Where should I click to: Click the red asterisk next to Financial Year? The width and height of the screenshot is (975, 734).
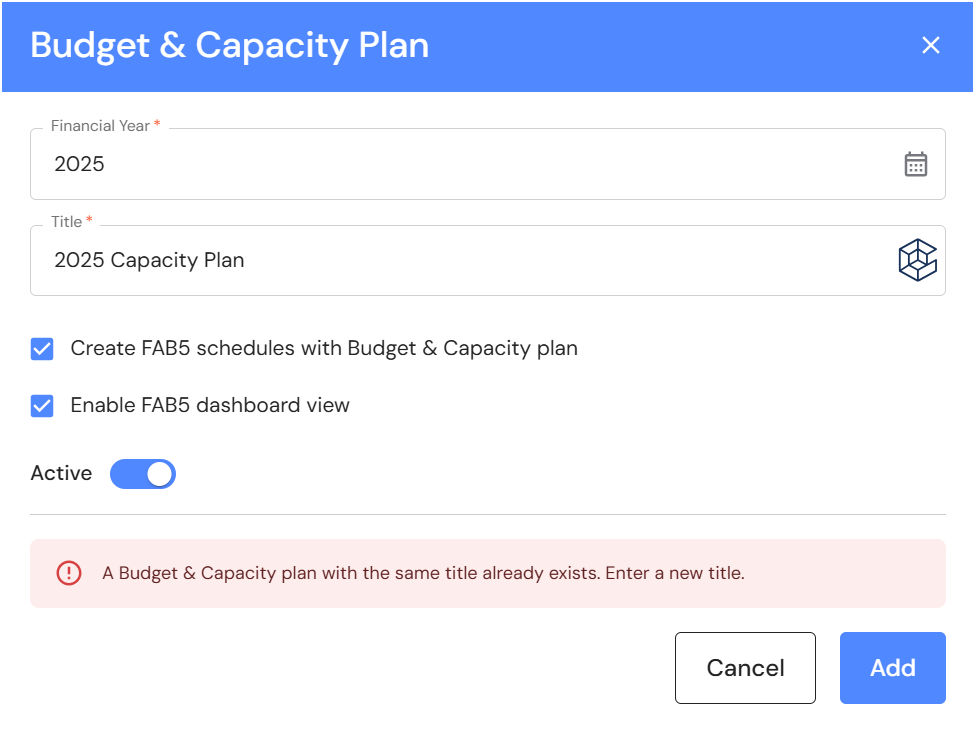157,125
